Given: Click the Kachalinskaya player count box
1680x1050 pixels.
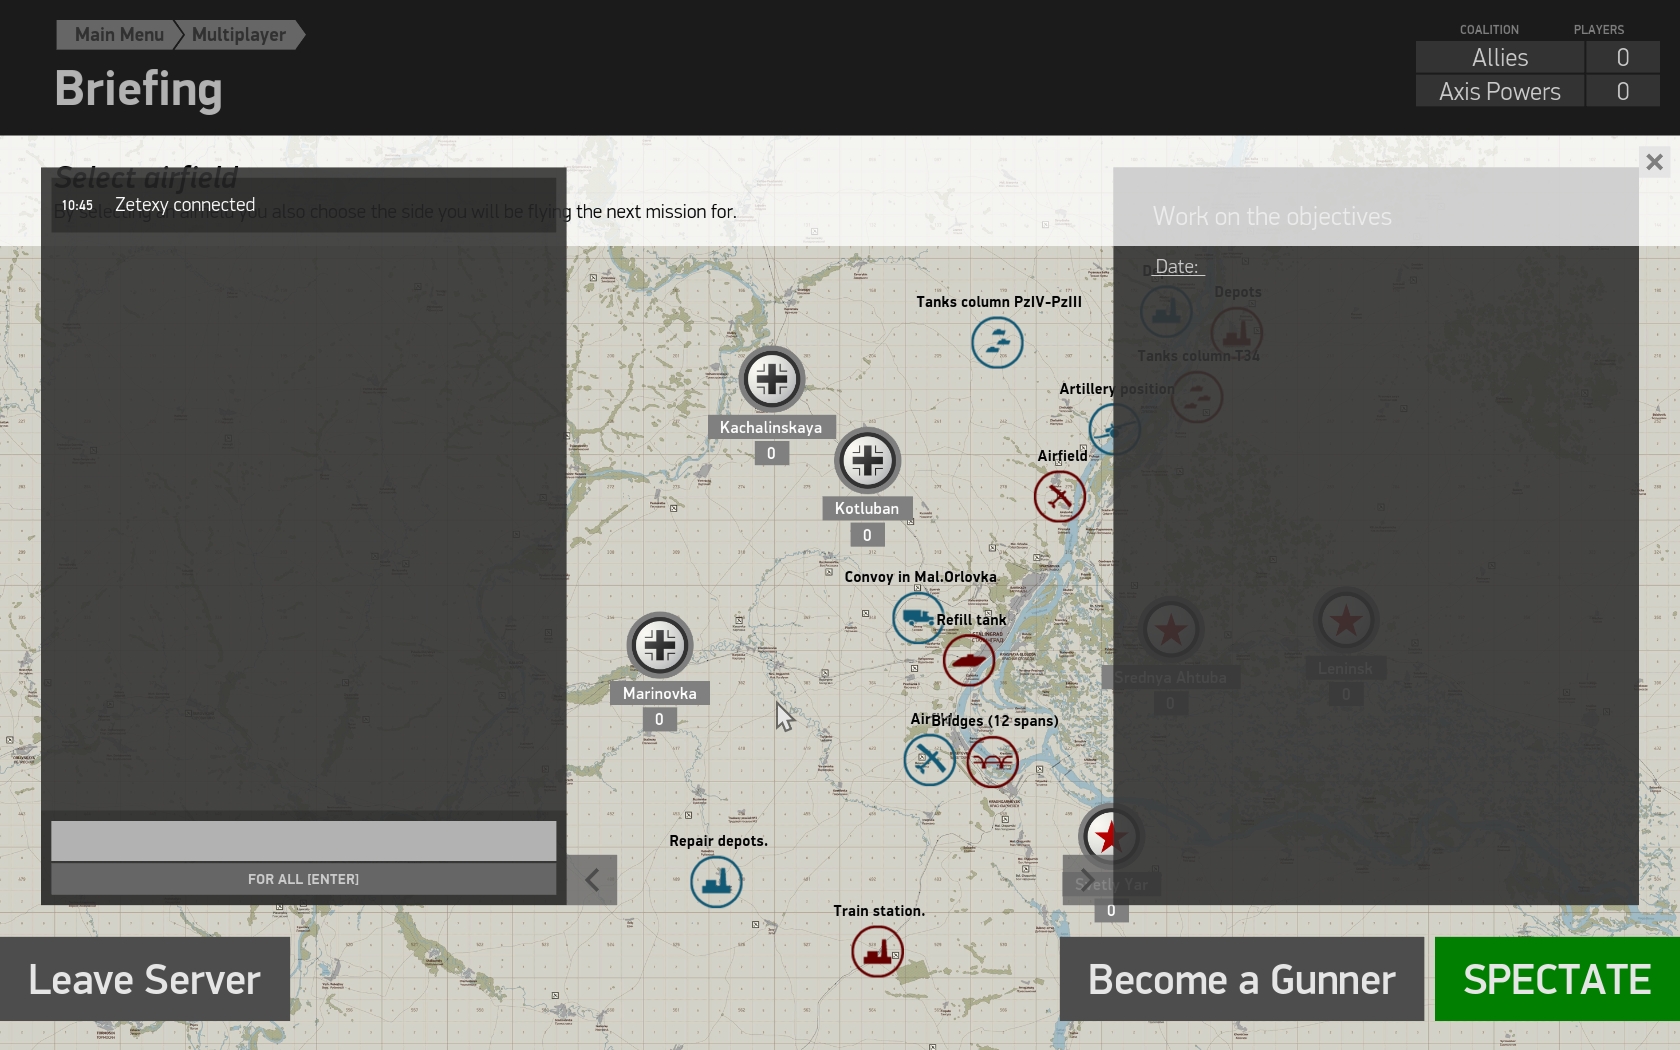Looking at the screenshot, I should tap(771, 454).
